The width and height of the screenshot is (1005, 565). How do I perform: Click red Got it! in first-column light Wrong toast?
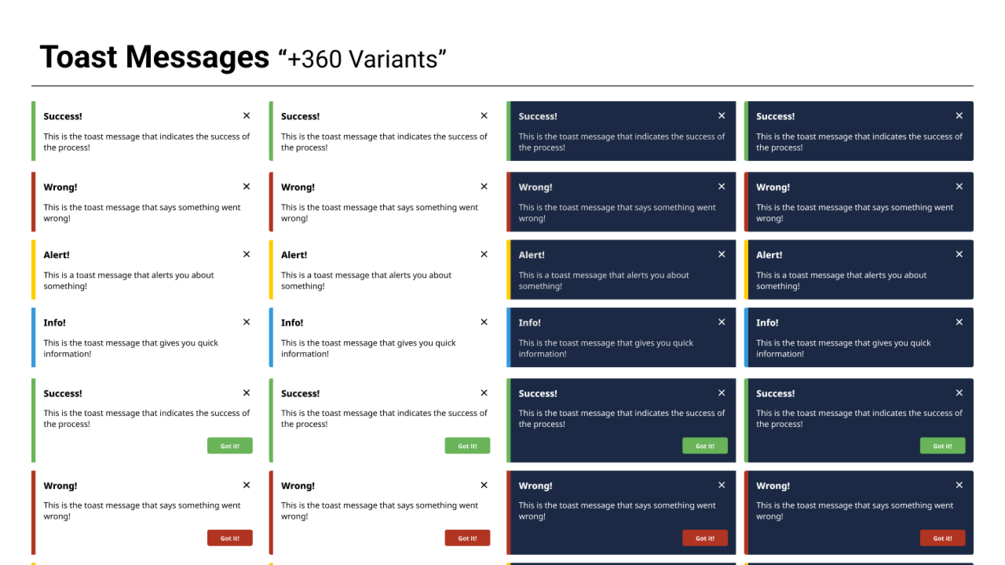pos(229,538)
